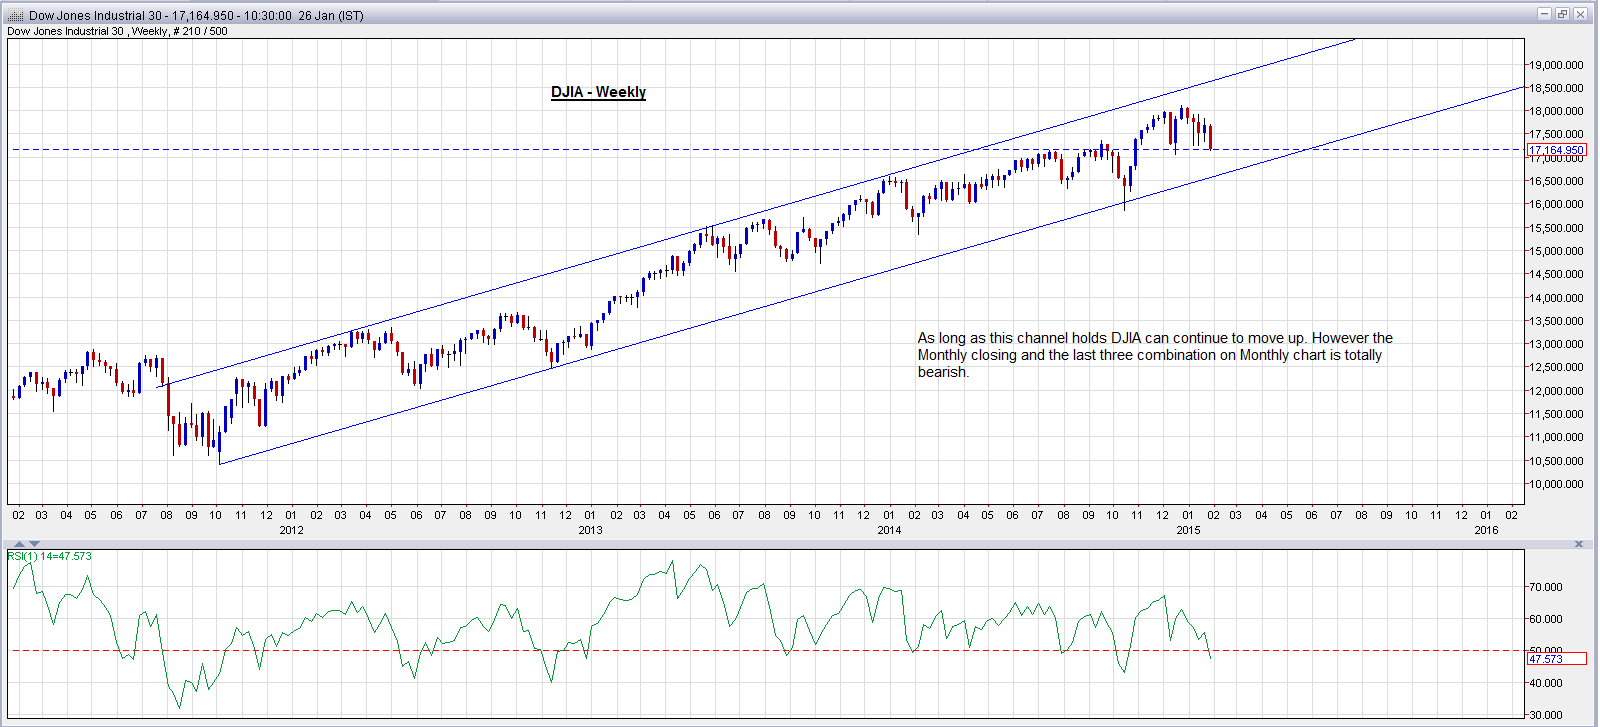This screenshot has width=1600, height=727.
Task: Click the 2016 year label on time axis
Action: (x=1487, y=530)
